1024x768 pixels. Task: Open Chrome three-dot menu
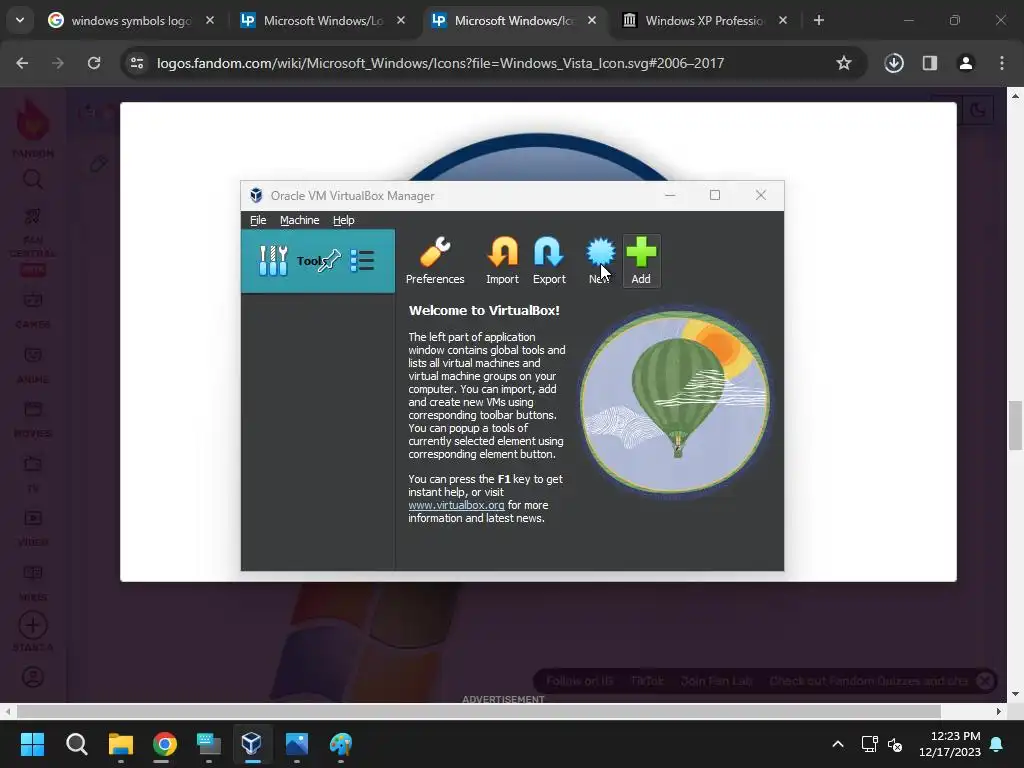coord(1002,63)
